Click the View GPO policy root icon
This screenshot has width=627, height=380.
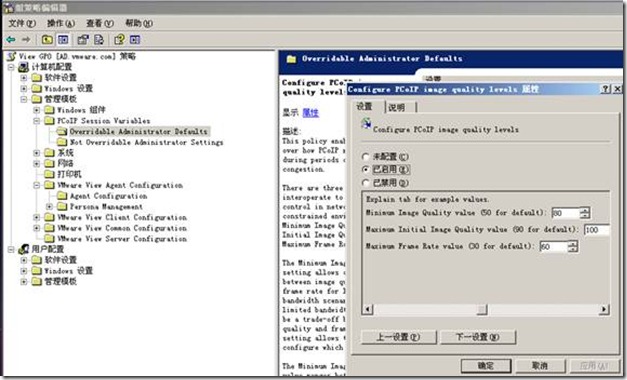point(12,56)
